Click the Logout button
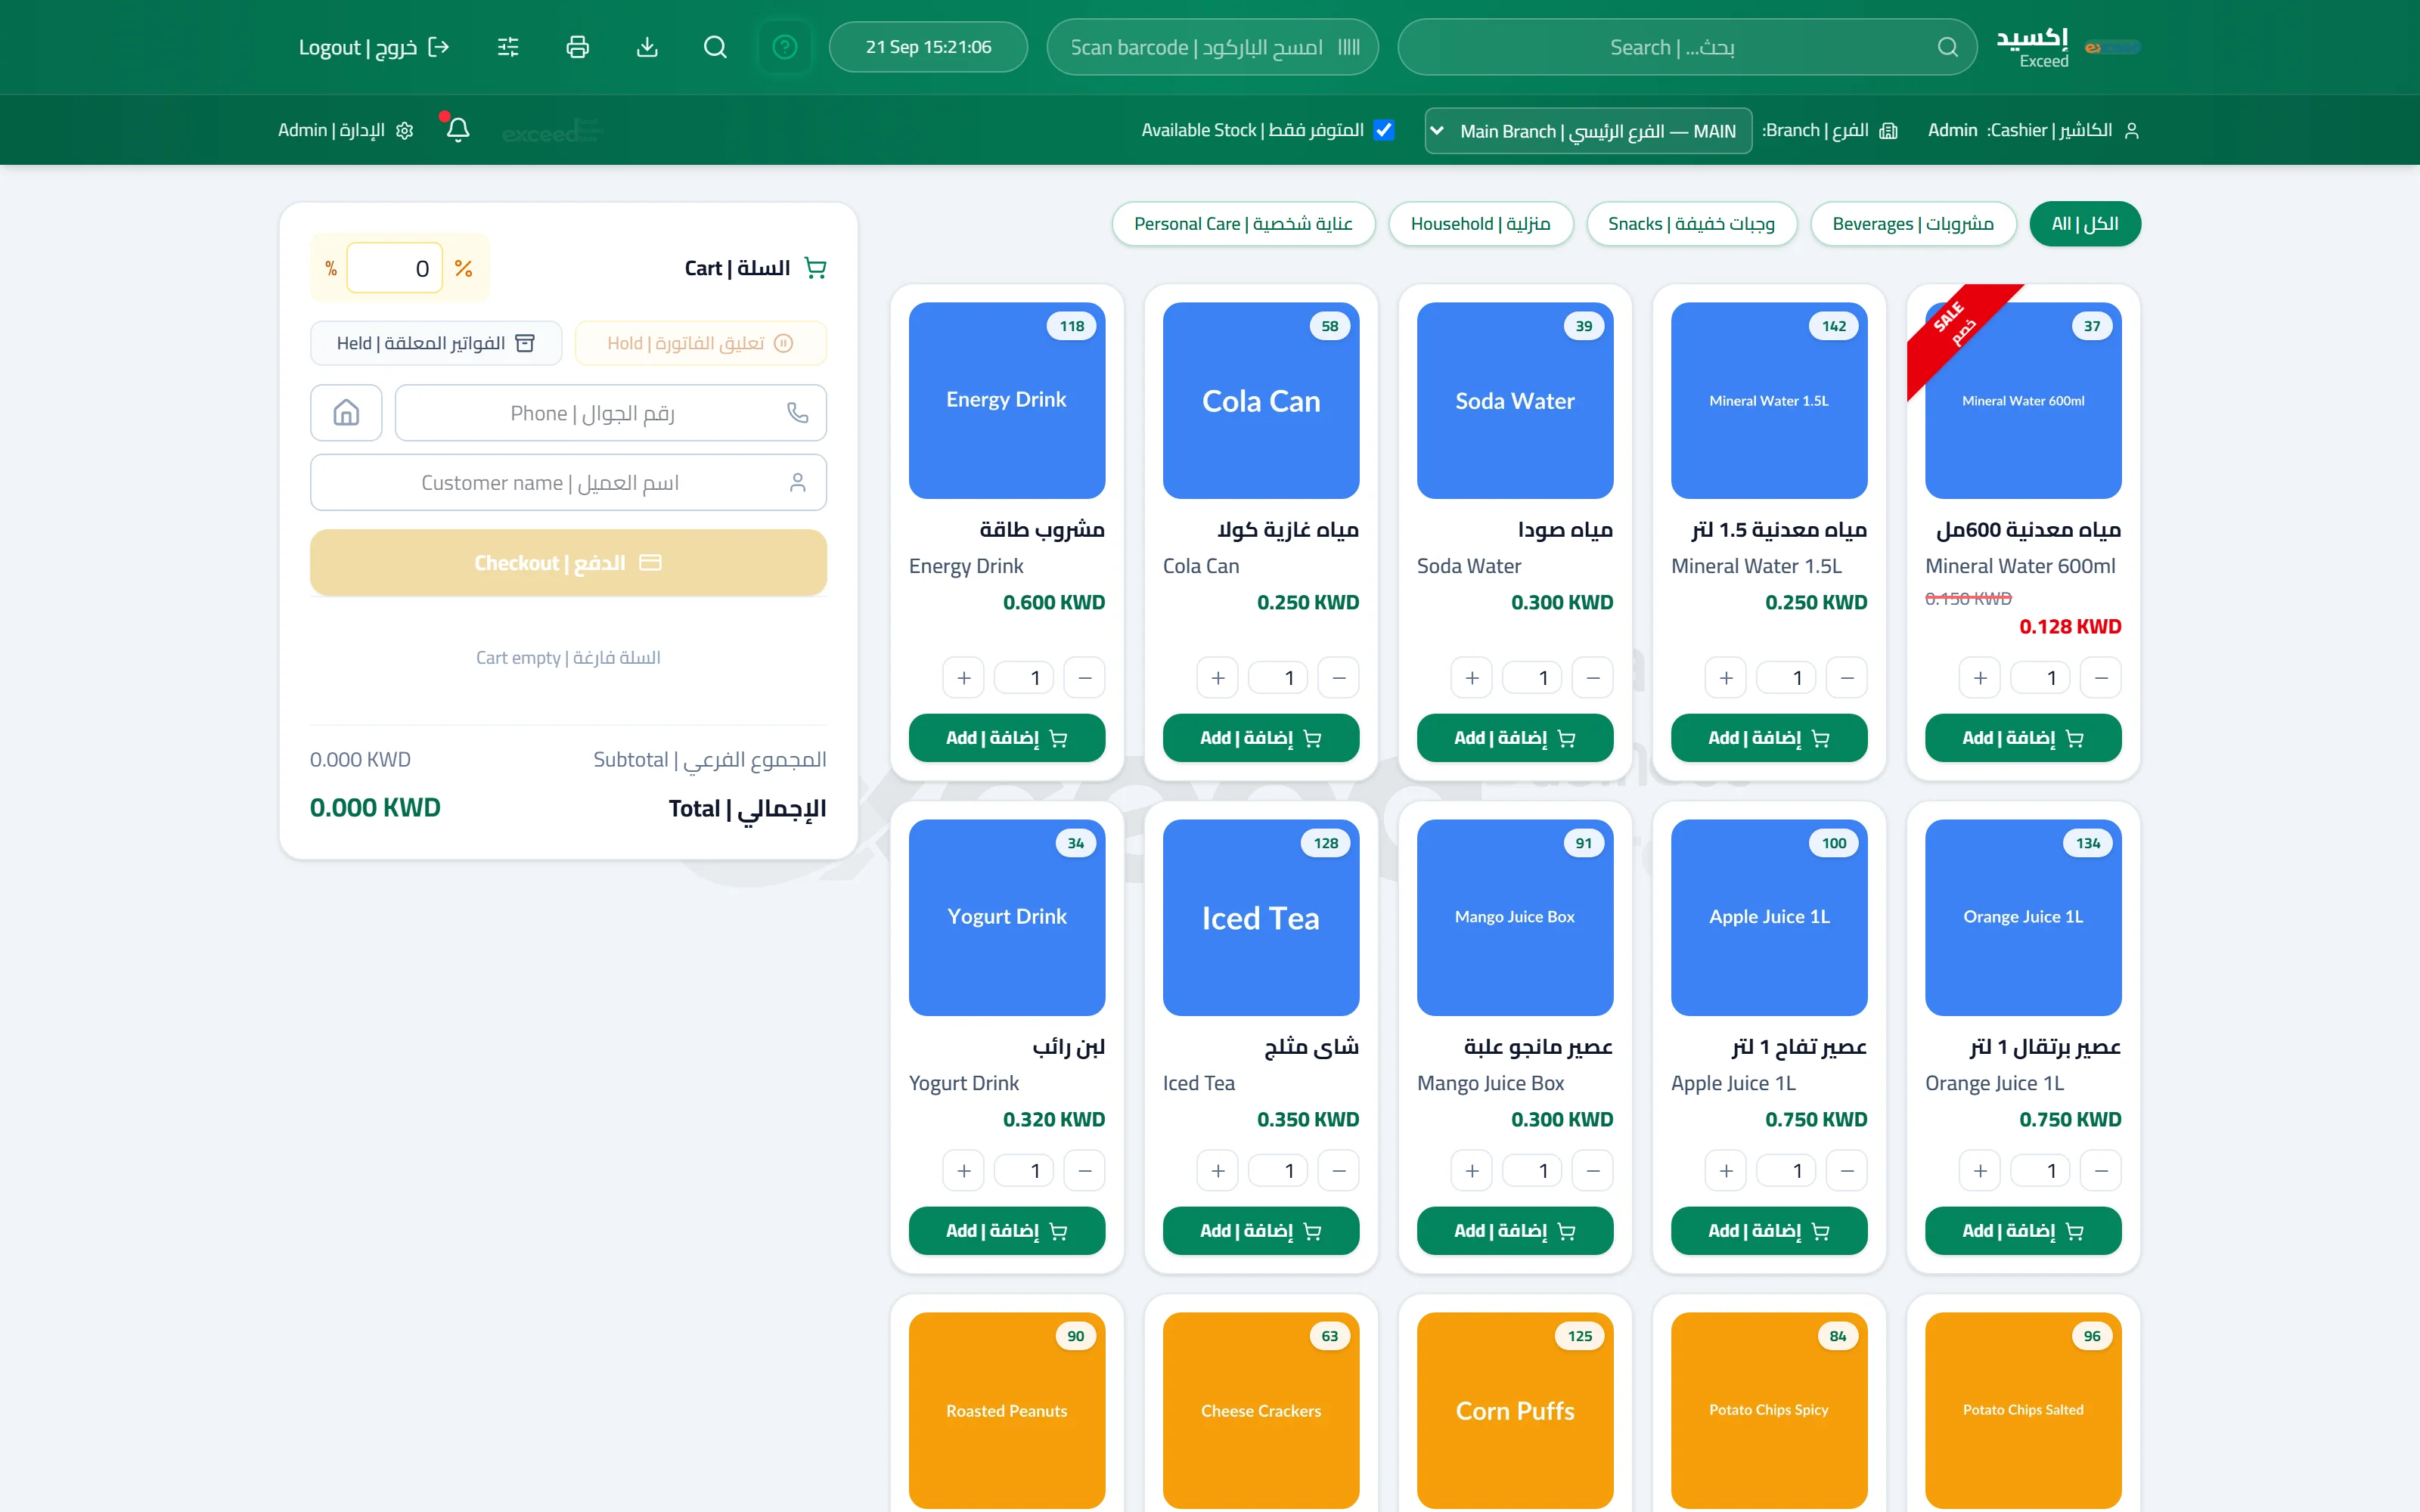The height and width of the screenshot is (1512, 2420). pyautogui.click(x=374, y=47)
